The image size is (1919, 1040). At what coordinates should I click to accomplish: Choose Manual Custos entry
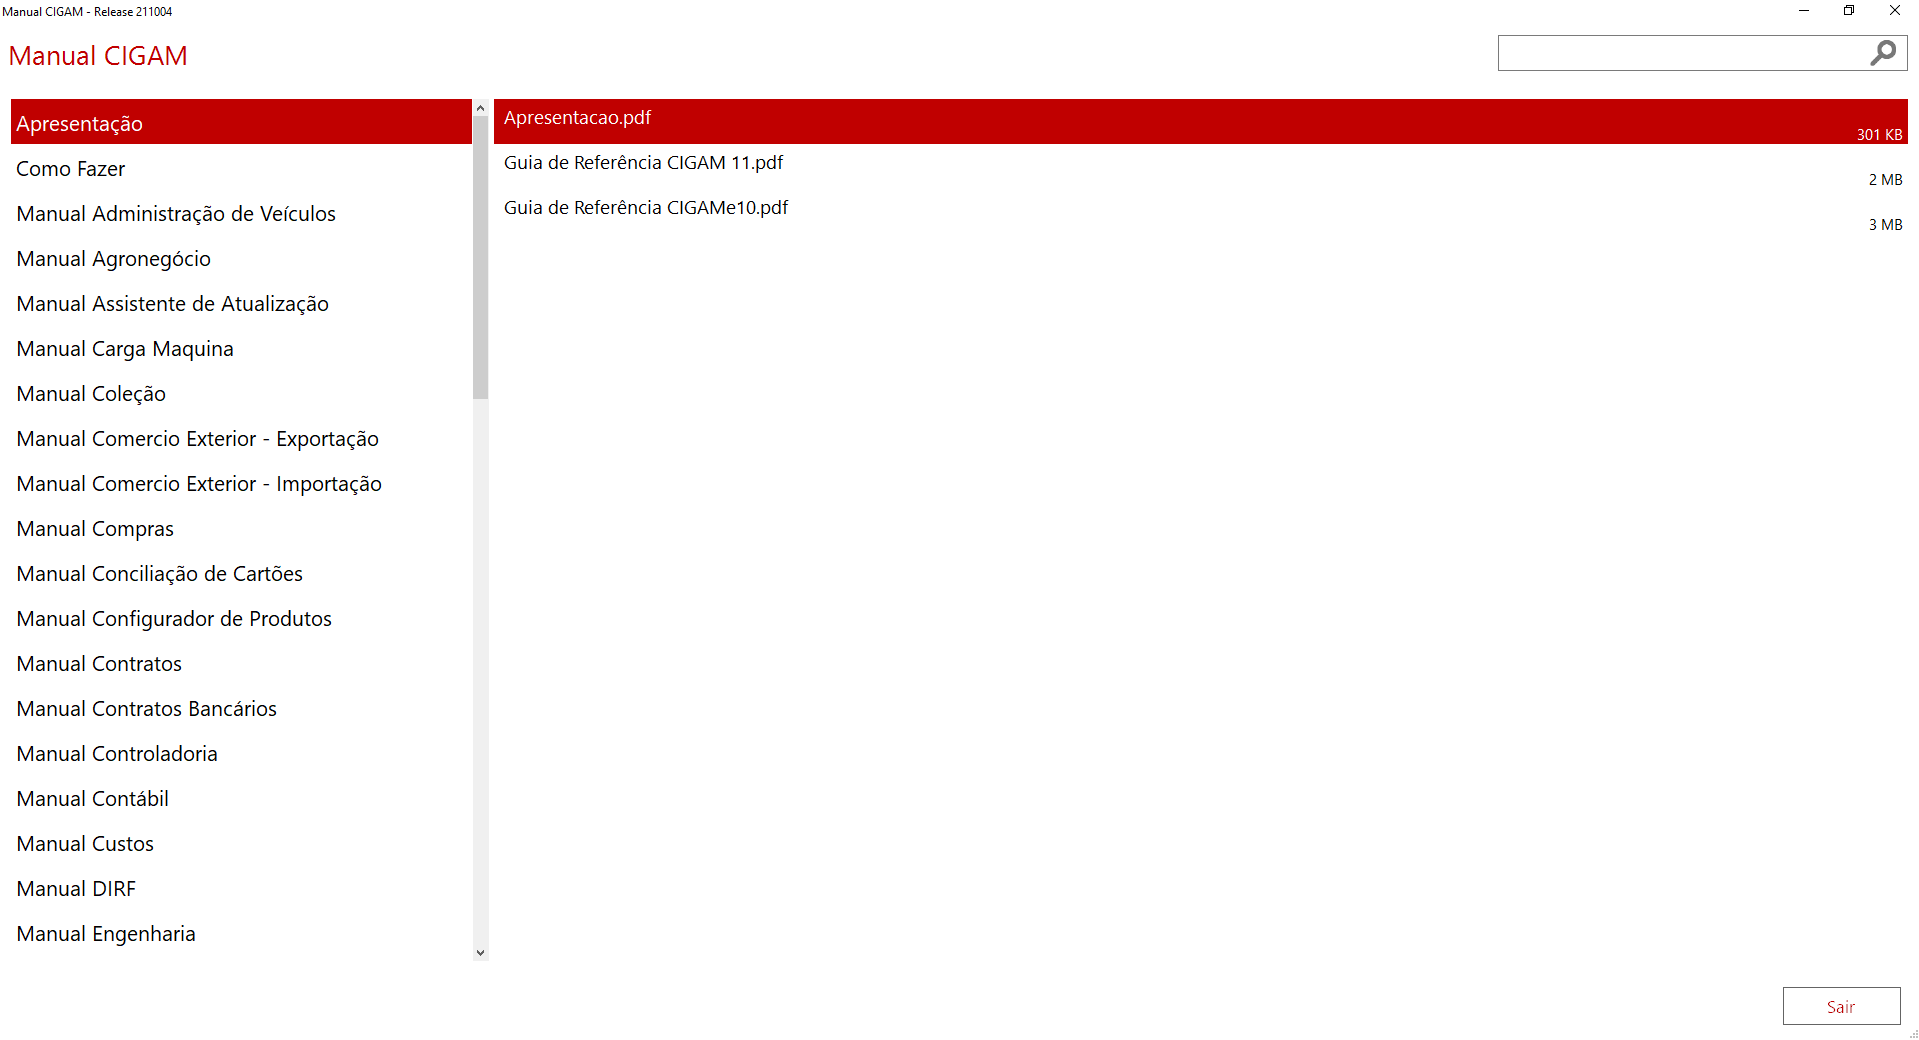241,843
